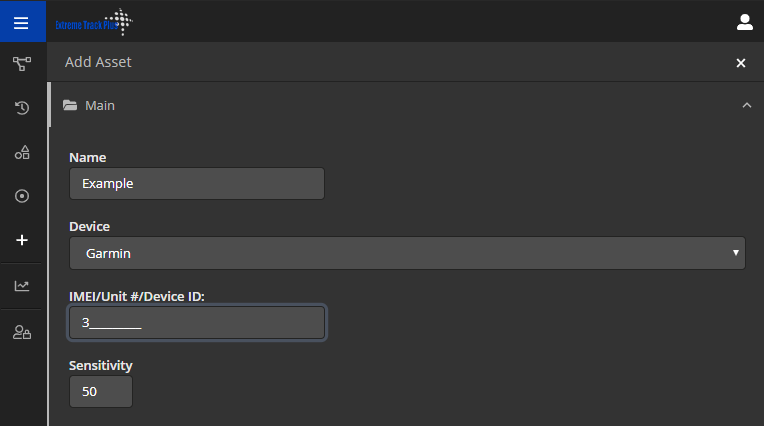The width and height of the screenshot is (764, 426).
Task: Collapse the Main section chevron
Action: pyautogui.click(x=746, y=105)
